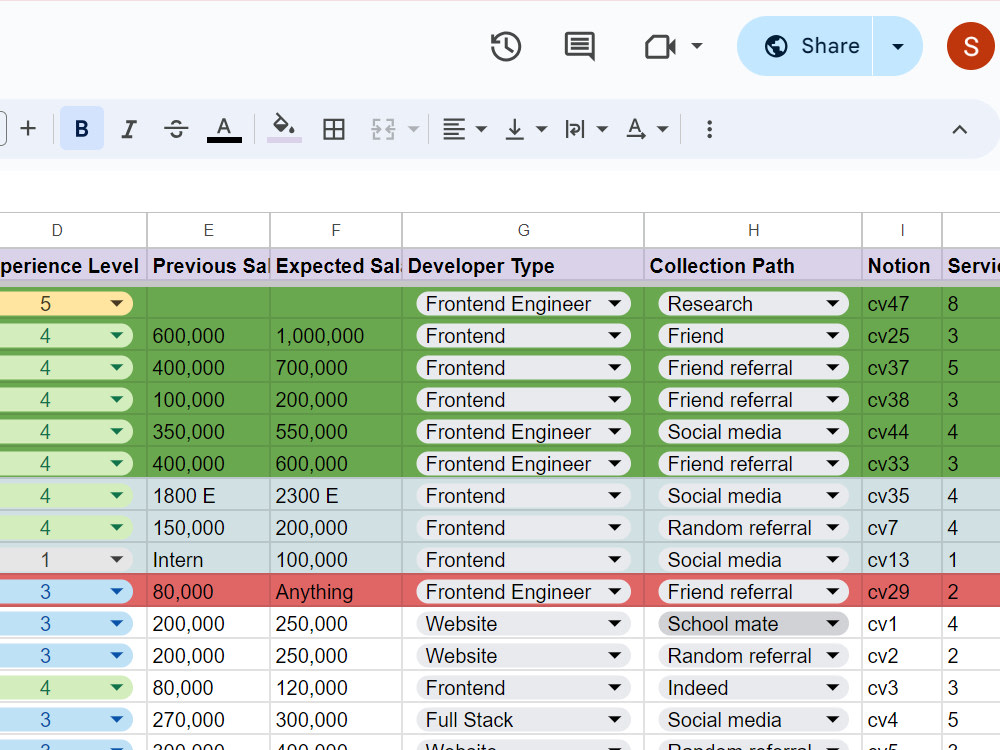Select the cell containing 350,000
The width and height of the screenshot is (1000, 750).
coord(209,432)
